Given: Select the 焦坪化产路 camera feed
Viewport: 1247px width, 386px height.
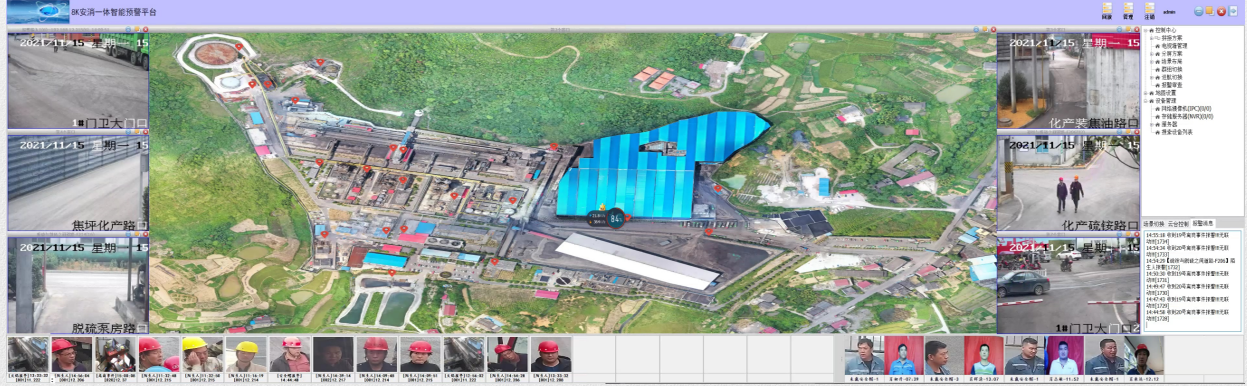Looking at the screenshot, I should (x=78, y=183).
